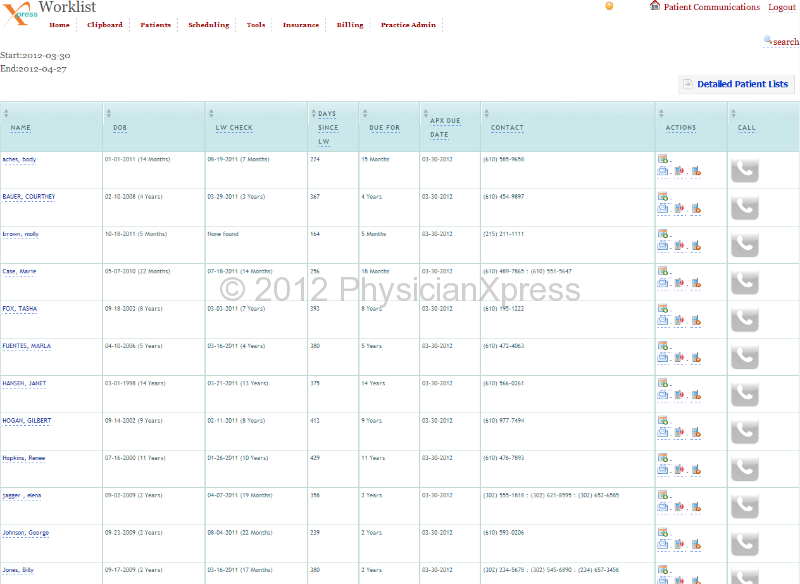Click the Detailed Patient Lists button
Viewport: 800px width, 584px height.
[x=735, y=84]
